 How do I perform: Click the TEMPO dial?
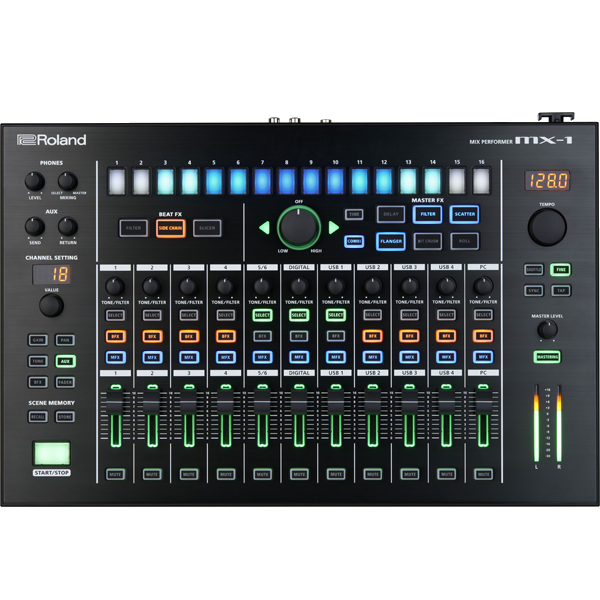547,227
